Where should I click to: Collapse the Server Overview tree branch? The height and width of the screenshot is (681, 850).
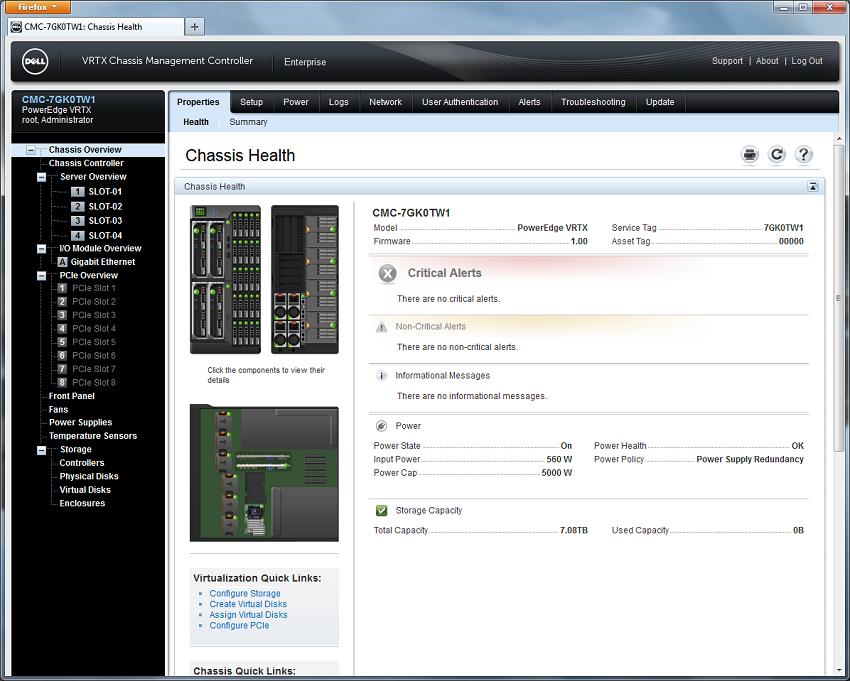point(40,176)
